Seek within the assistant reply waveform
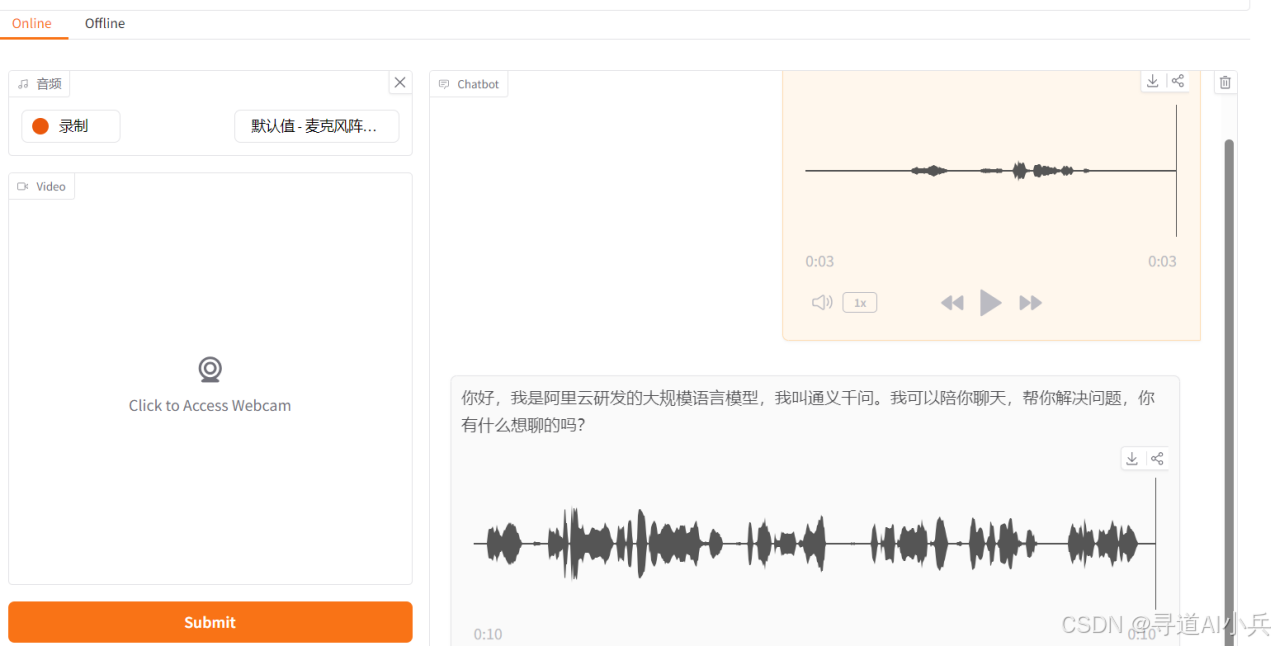The image size is (1275, 646). 814,543
